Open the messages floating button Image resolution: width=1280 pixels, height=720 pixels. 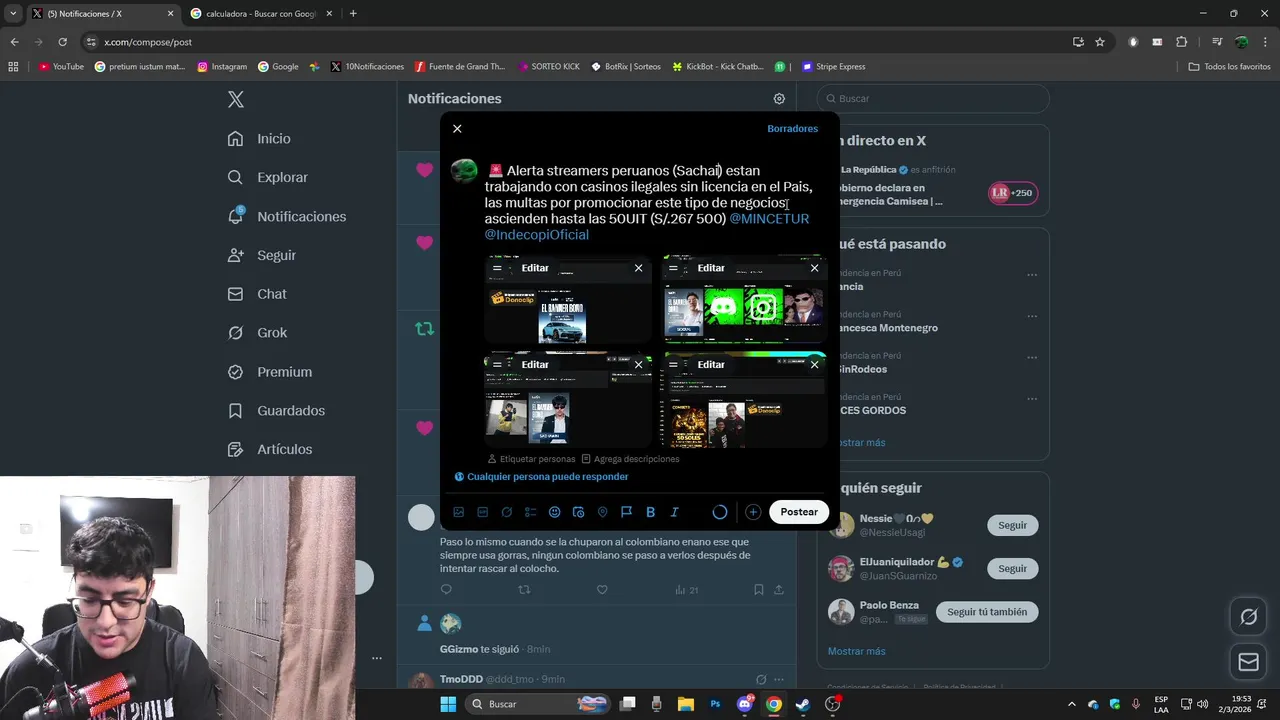(x=1248, y=662)
